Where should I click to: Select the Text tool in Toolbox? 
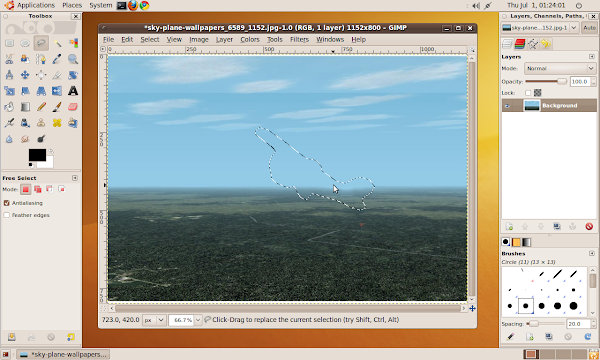[x=73, y=91]
